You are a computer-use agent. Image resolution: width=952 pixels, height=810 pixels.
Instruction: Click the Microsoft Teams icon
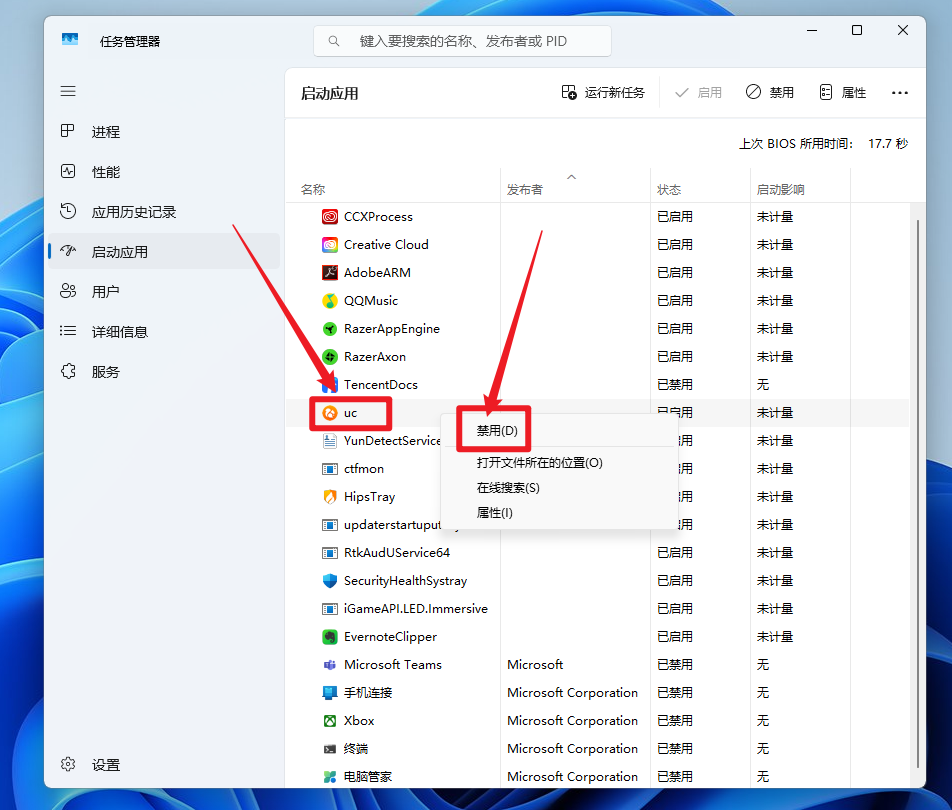click(330, 665)
